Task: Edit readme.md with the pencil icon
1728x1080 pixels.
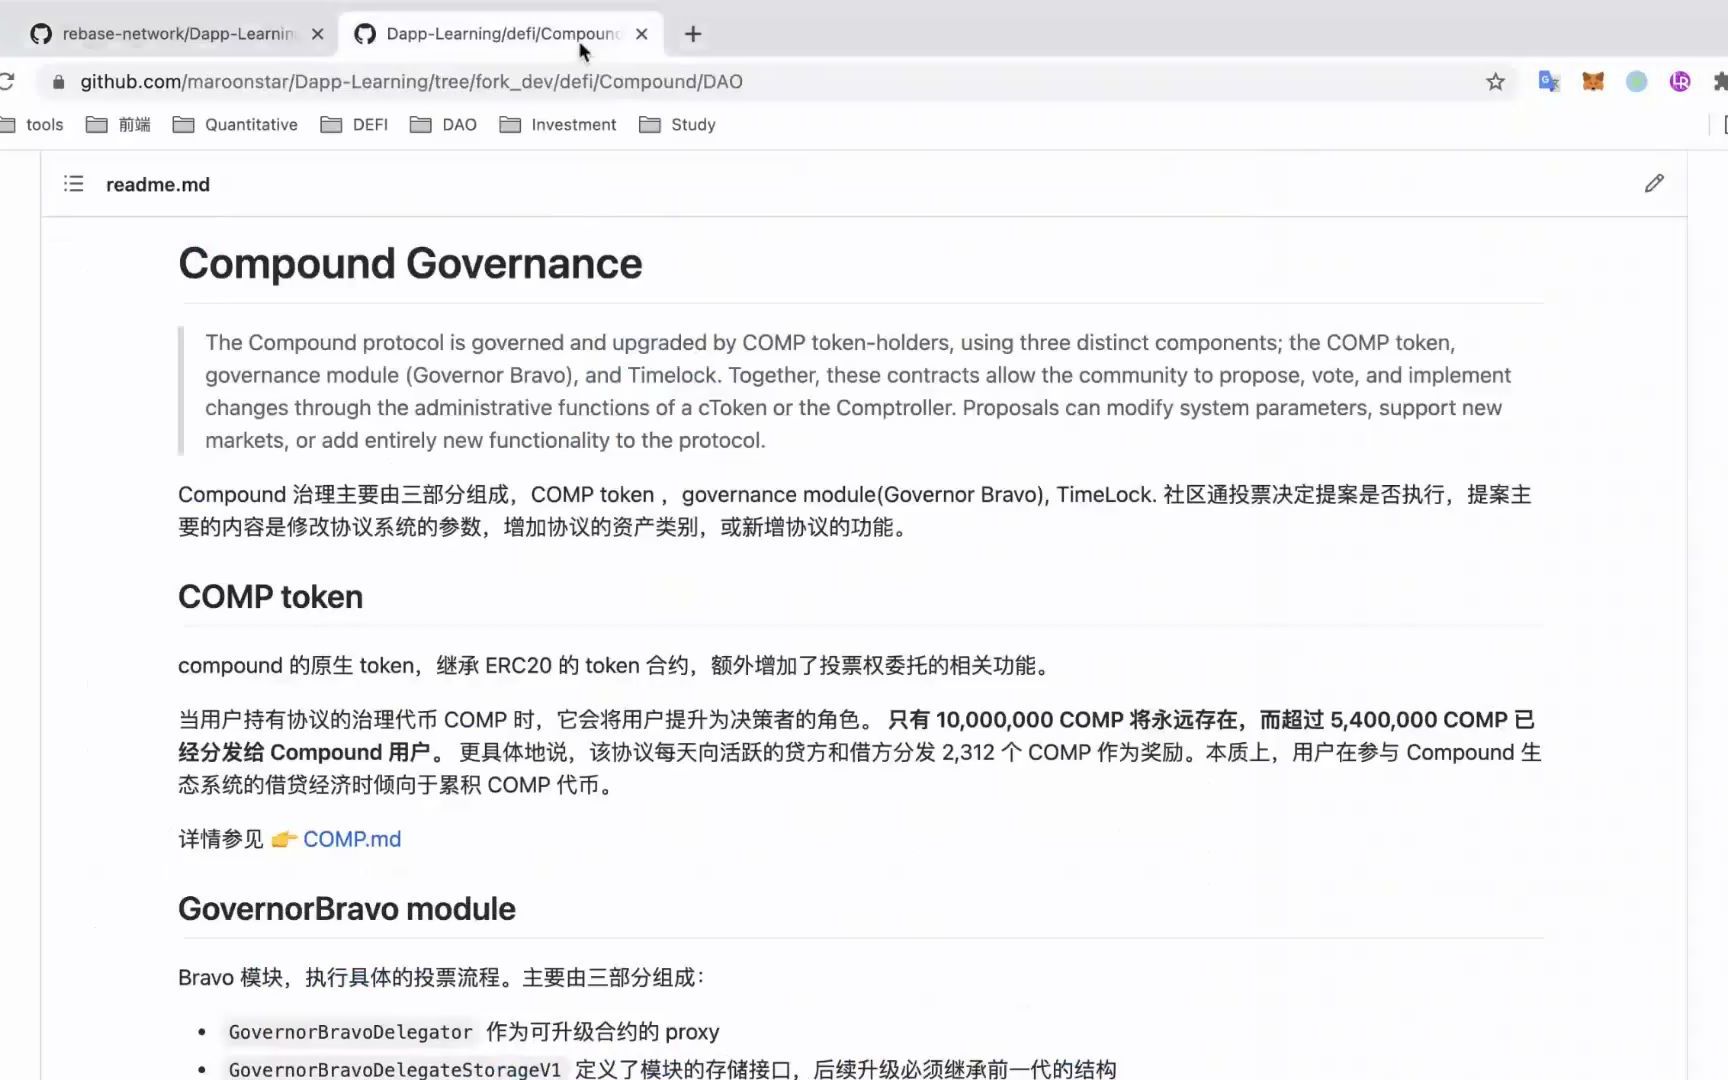Action: pos(1654,184)
